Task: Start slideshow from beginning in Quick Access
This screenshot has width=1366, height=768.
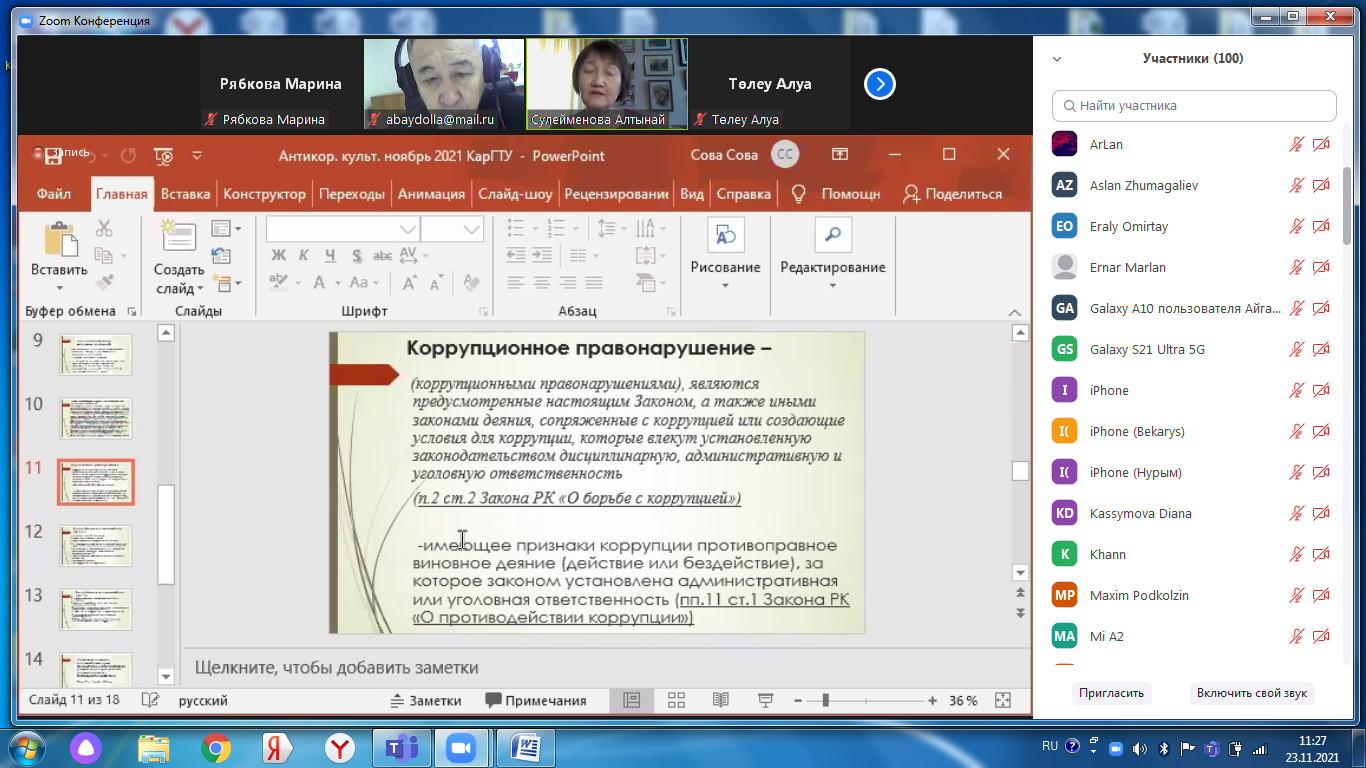Action: pos(164,155)
